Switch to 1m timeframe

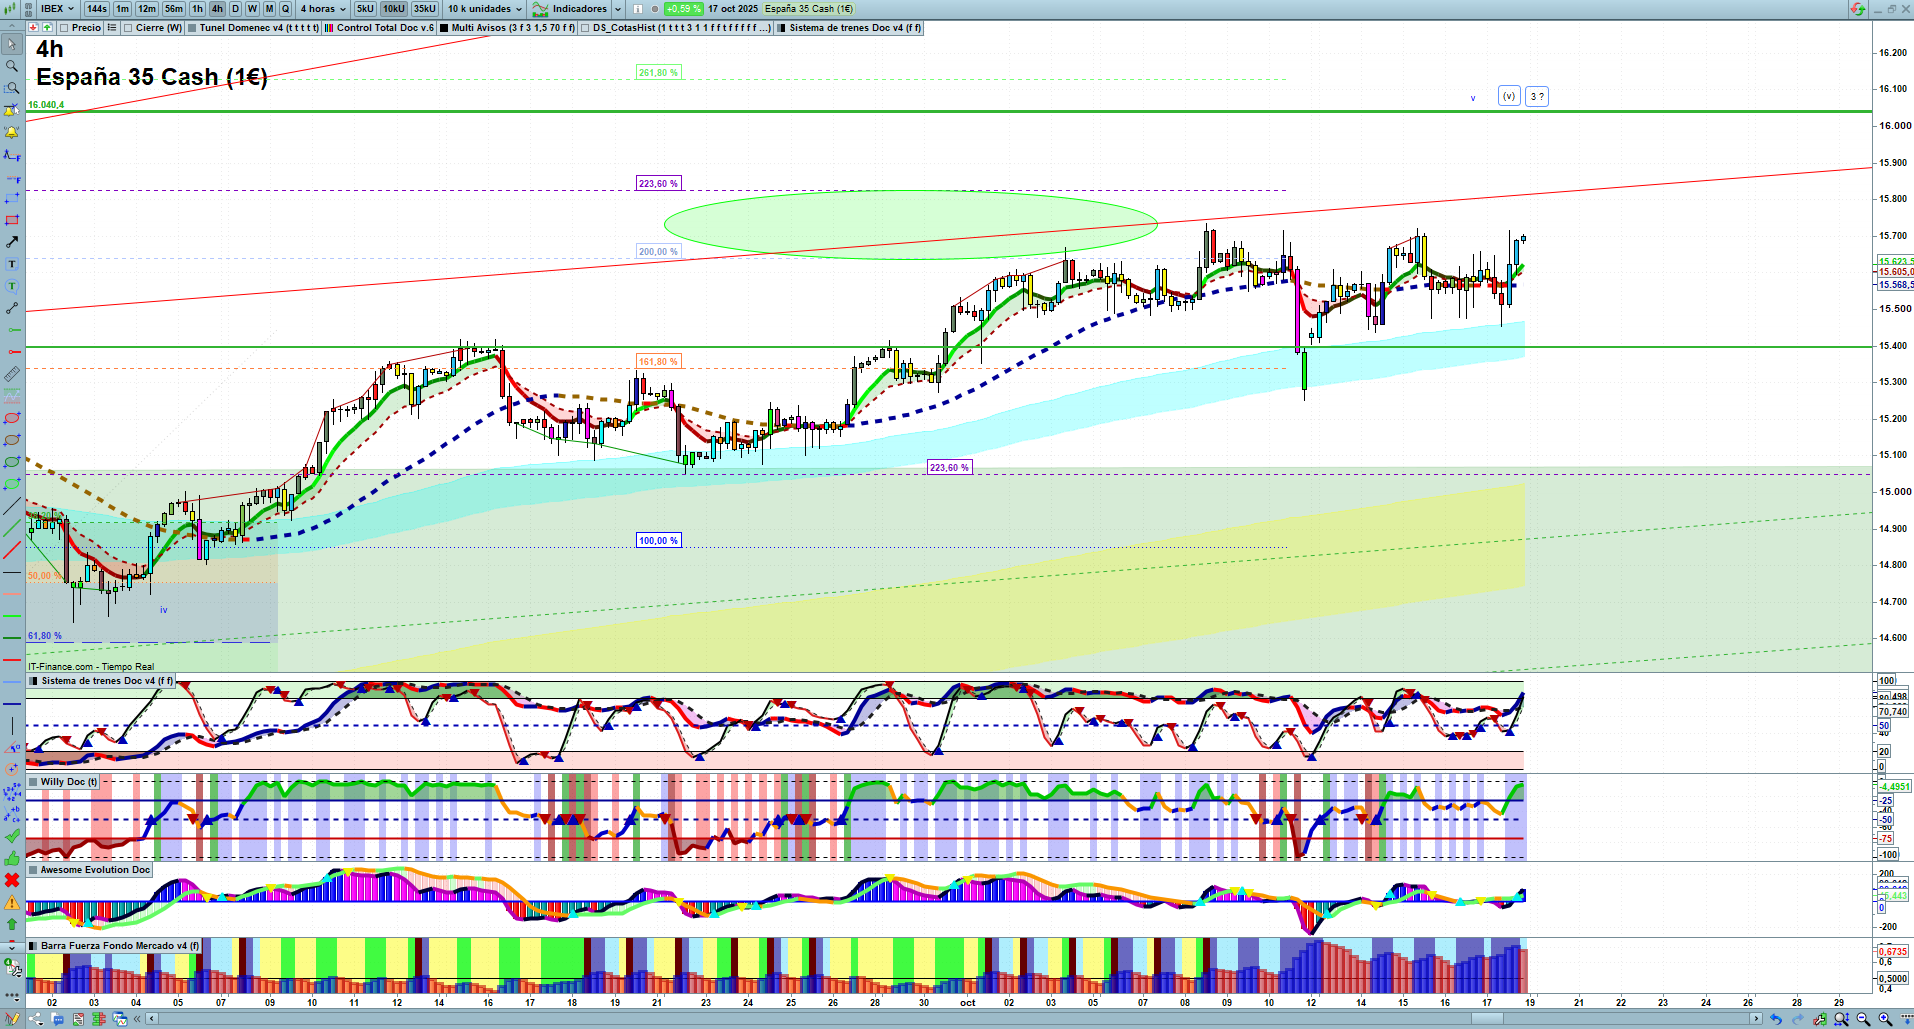(x=123, y=9)
